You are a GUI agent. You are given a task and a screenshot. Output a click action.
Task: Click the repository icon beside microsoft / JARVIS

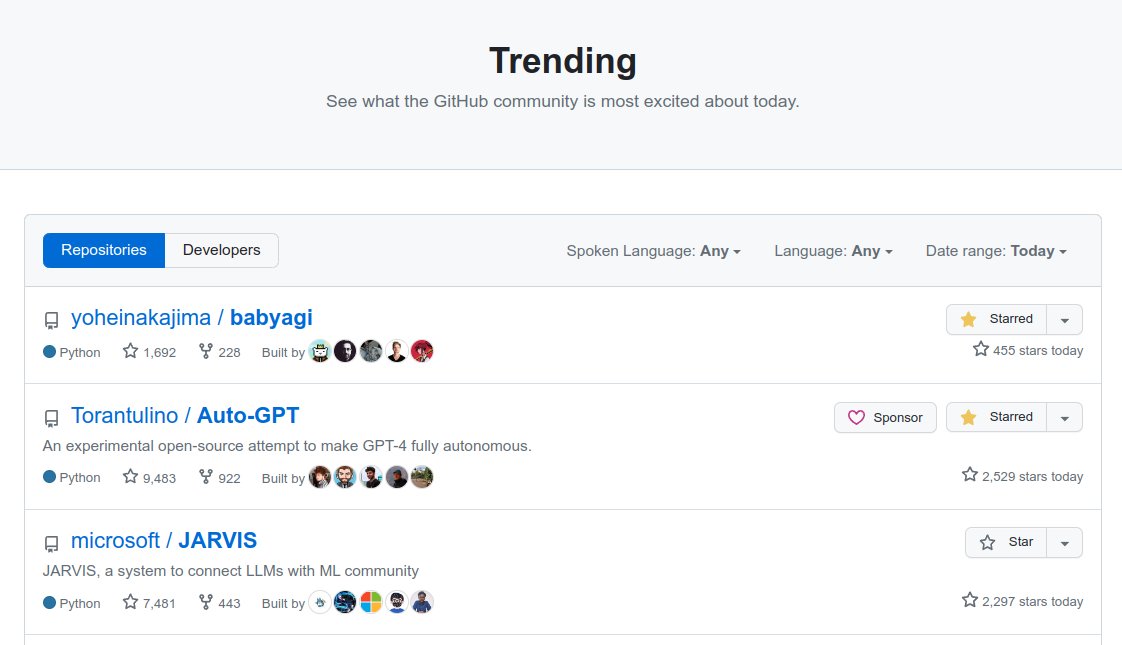click(52, 543)
